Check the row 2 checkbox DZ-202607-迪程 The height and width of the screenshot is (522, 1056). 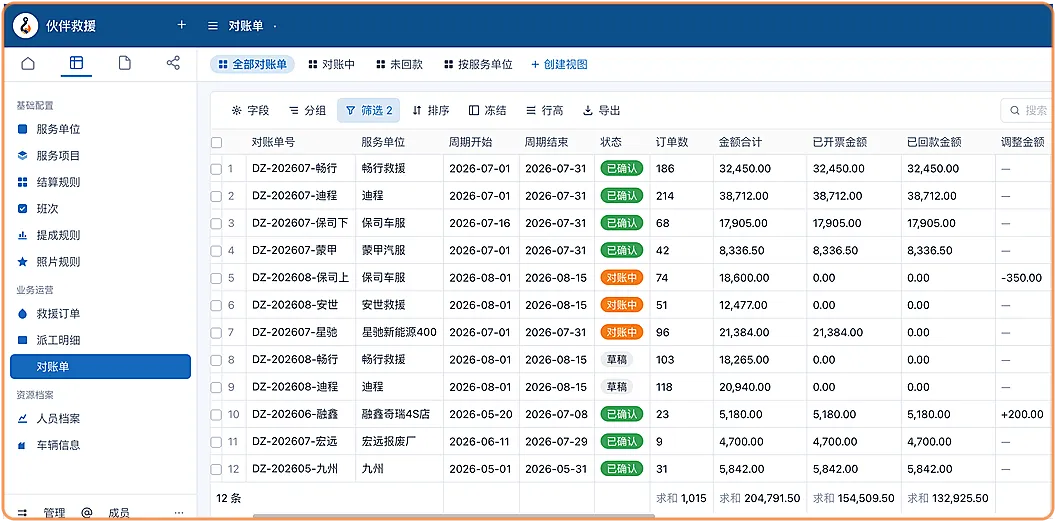point(216,196)
